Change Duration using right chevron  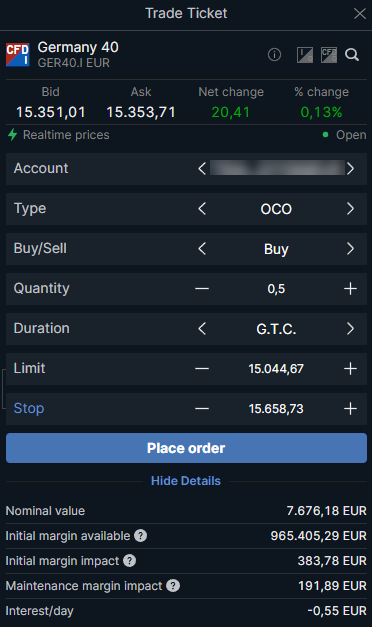350,328
